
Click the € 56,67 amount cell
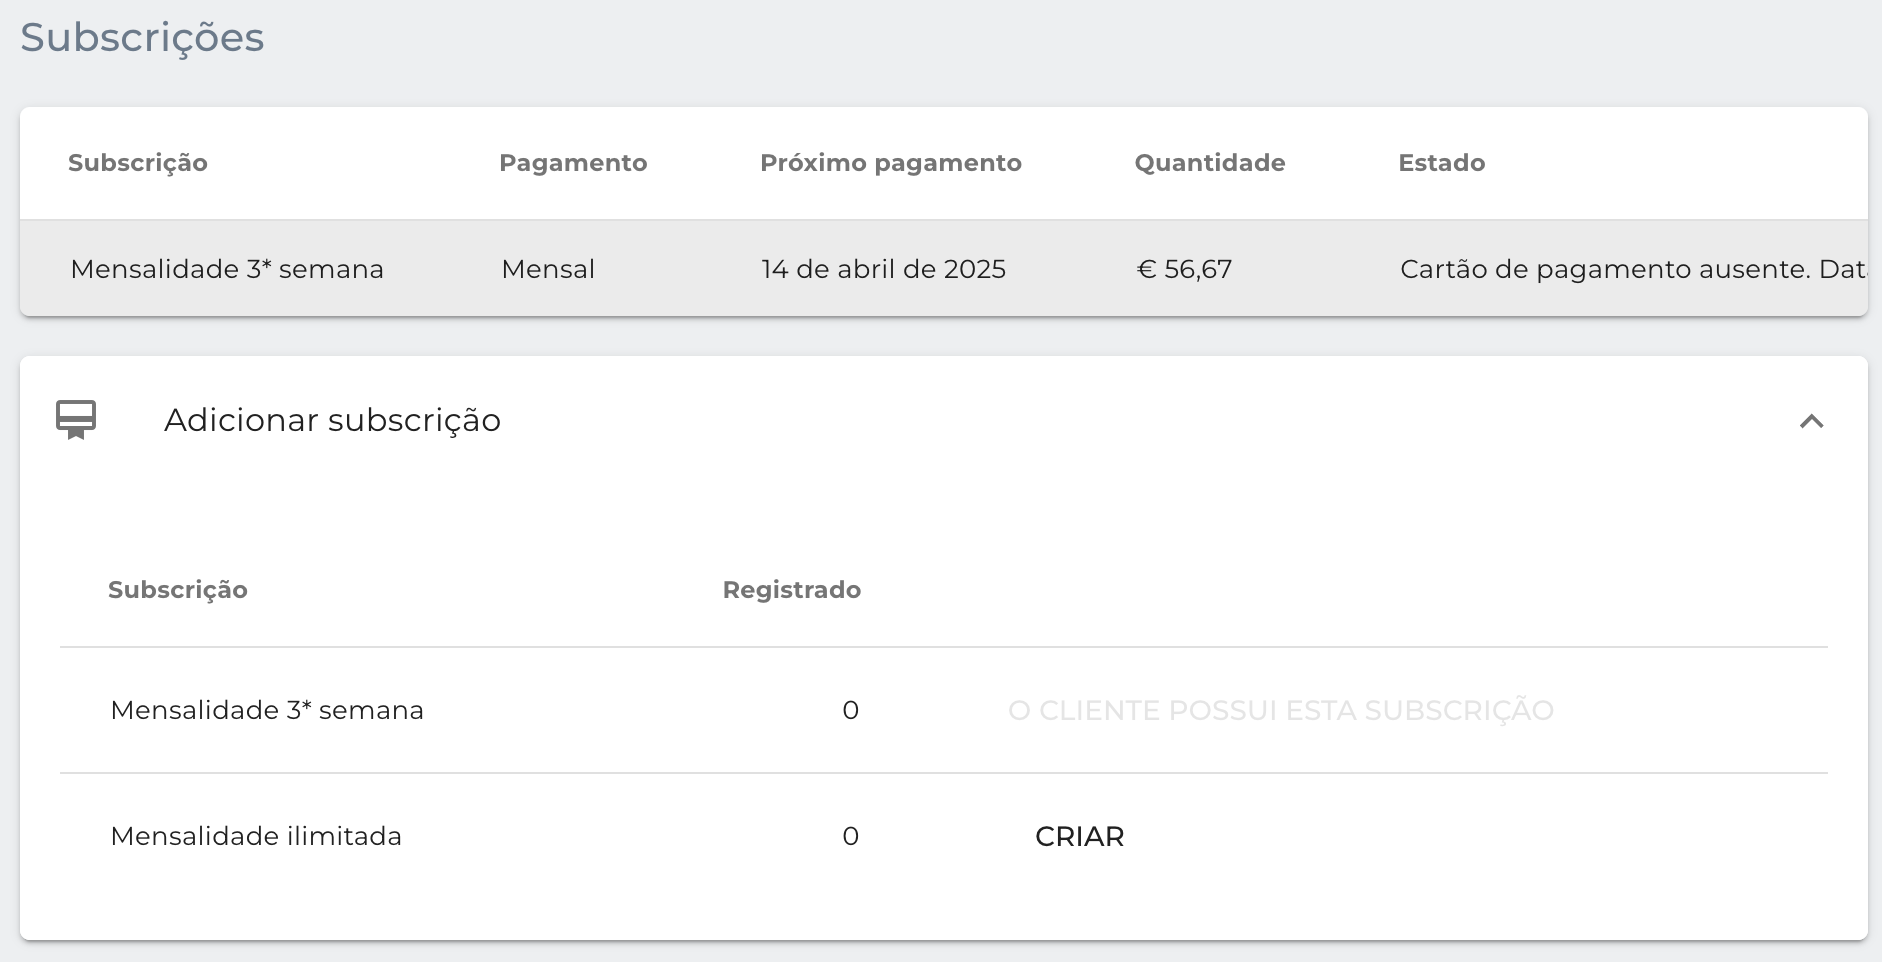tap(1184, 269)
